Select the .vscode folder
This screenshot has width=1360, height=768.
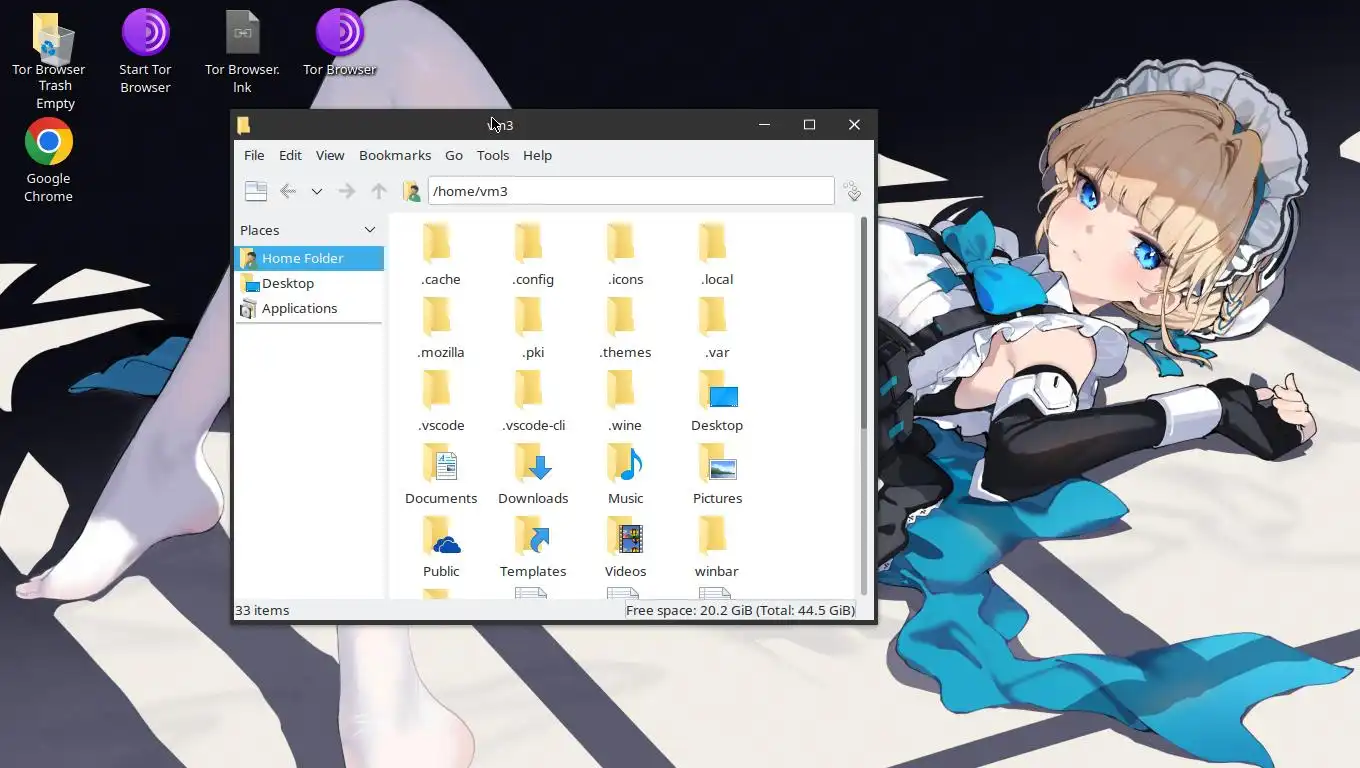(441, 401)
